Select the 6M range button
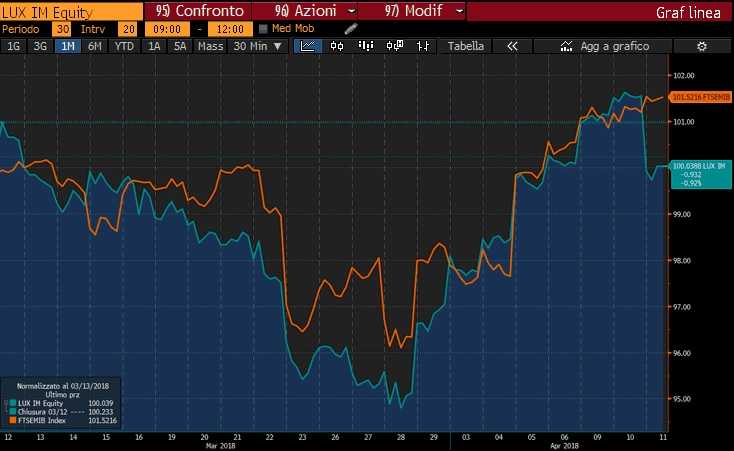The image size is (734, 451). coord(95,46)
